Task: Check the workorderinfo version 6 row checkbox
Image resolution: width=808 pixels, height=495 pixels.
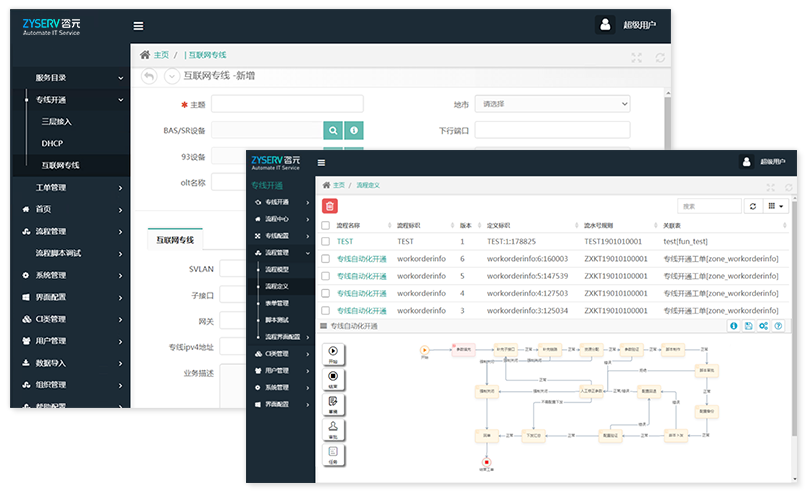Action: [x=324, y=259]
